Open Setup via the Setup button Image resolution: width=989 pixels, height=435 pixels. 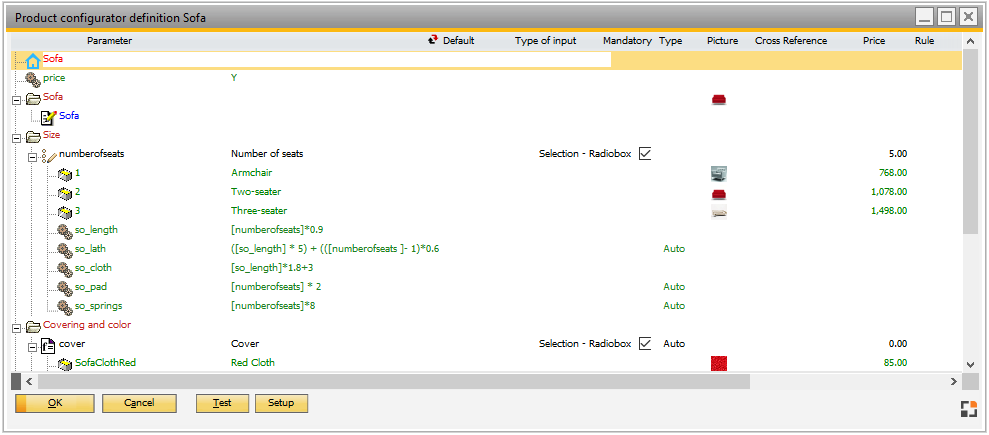281,403
